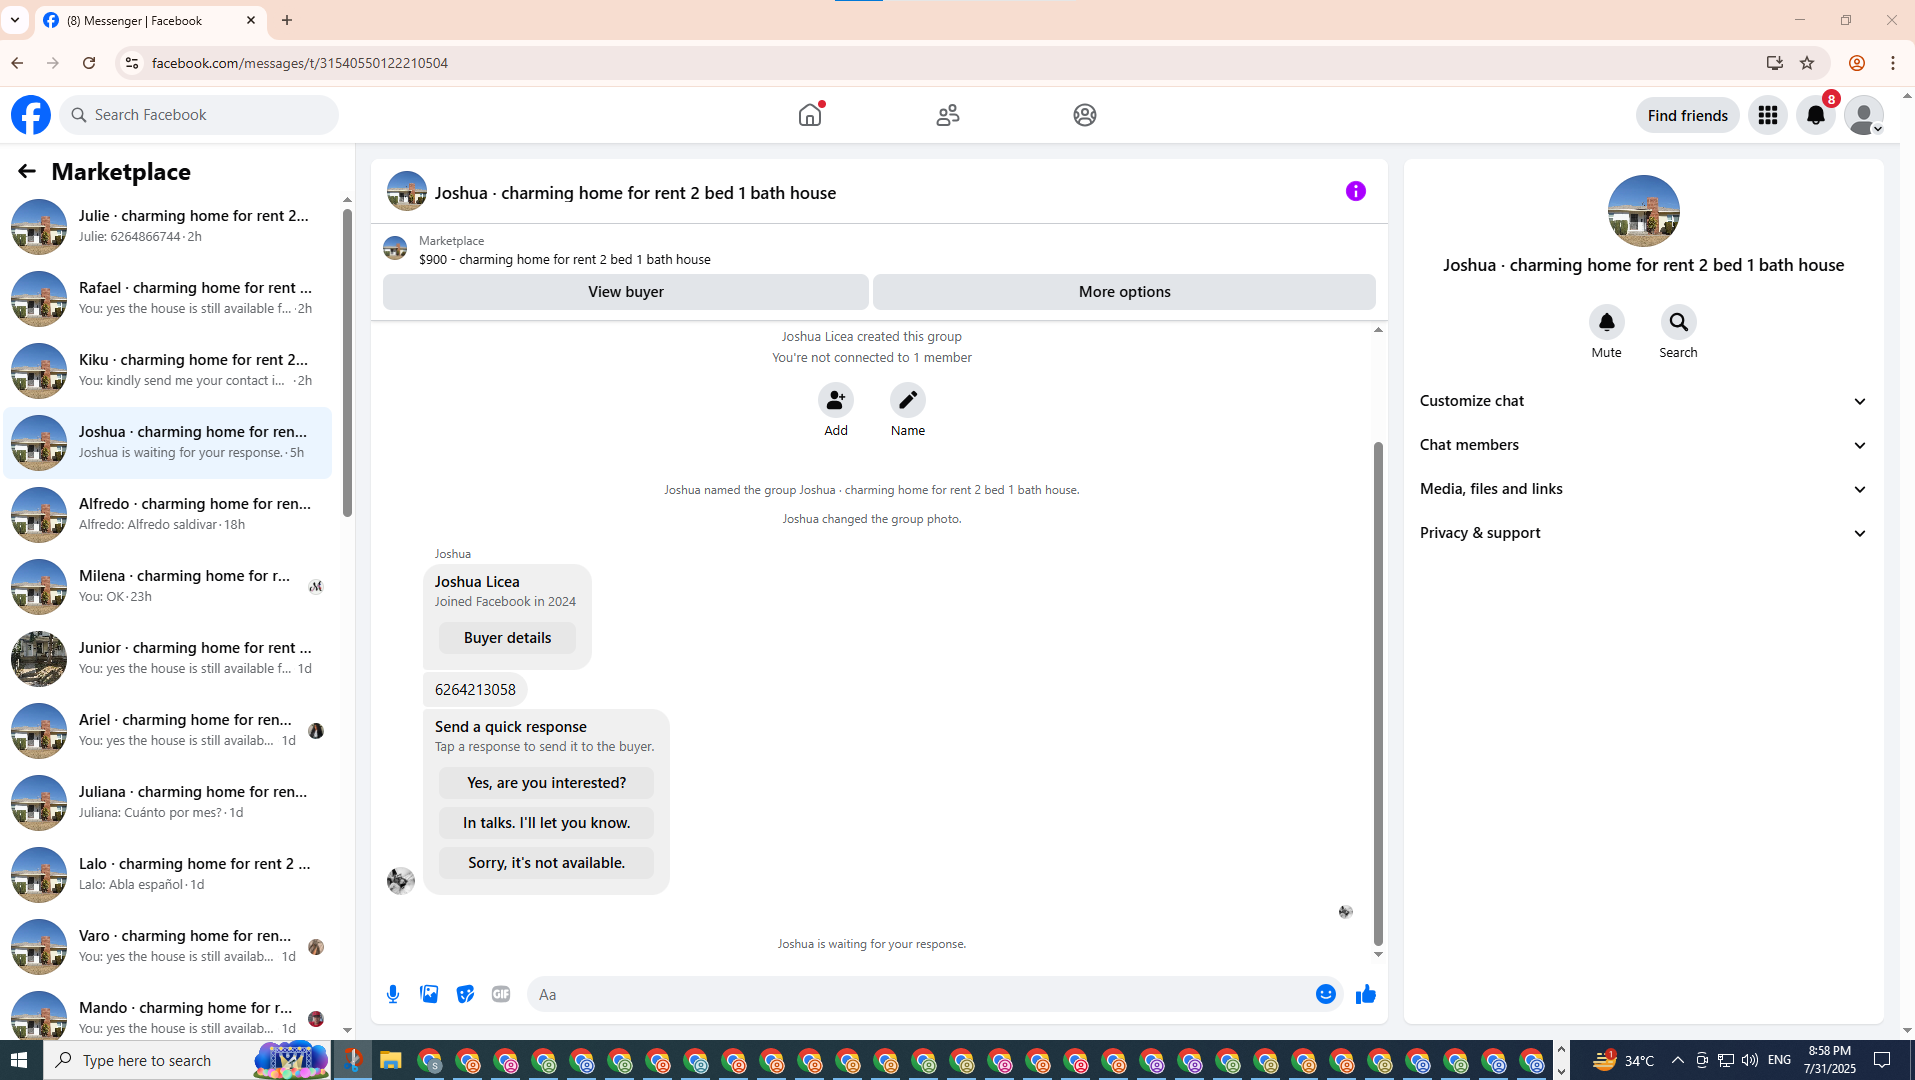Open Chrome profile icon
The width and height of the screenshot is (1915, 1080).
pos(1857,63)
